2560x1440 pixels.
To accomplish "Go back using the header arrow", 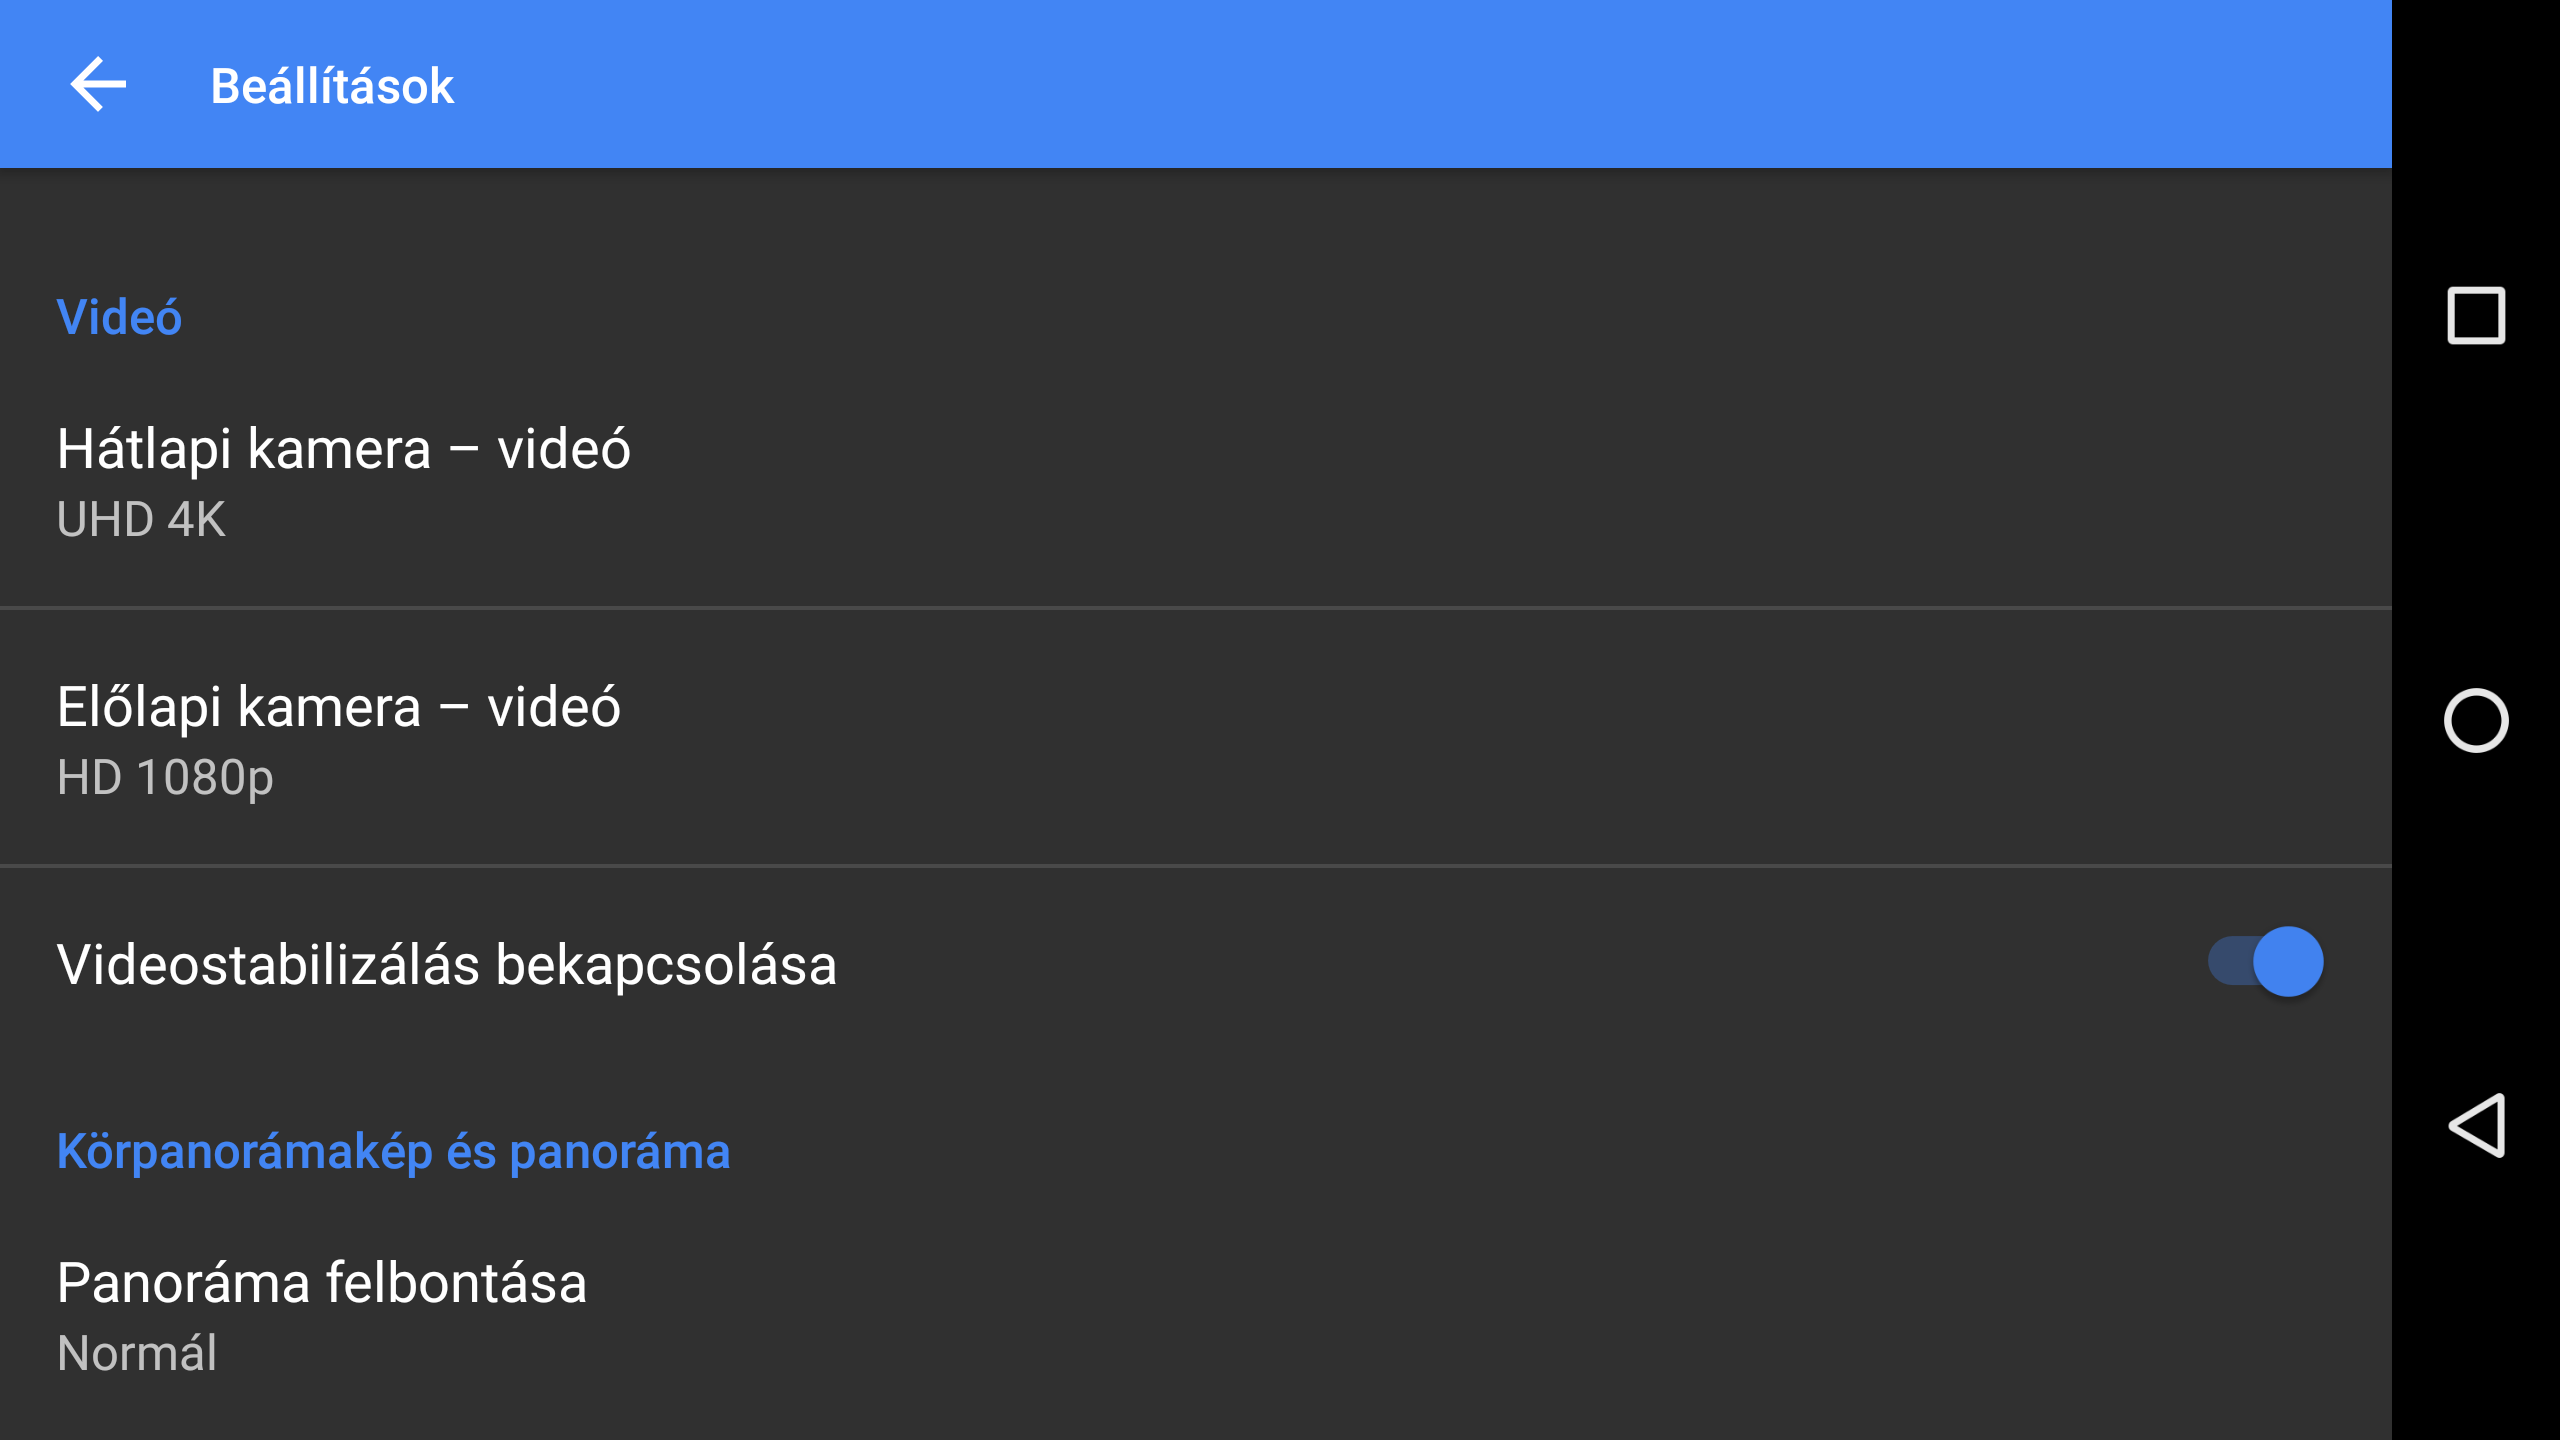I will tap(98, 84).
